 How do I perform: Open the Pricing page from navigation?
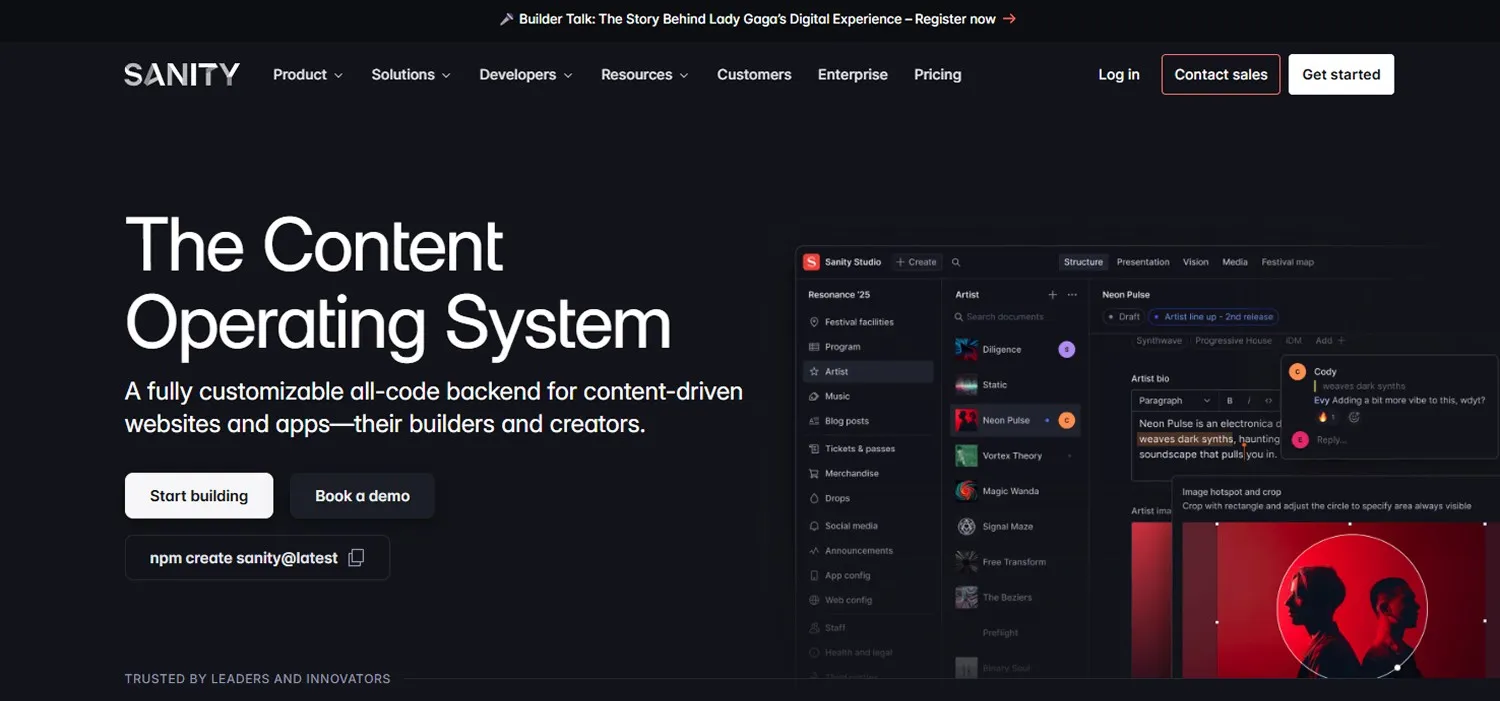[937, 74]
